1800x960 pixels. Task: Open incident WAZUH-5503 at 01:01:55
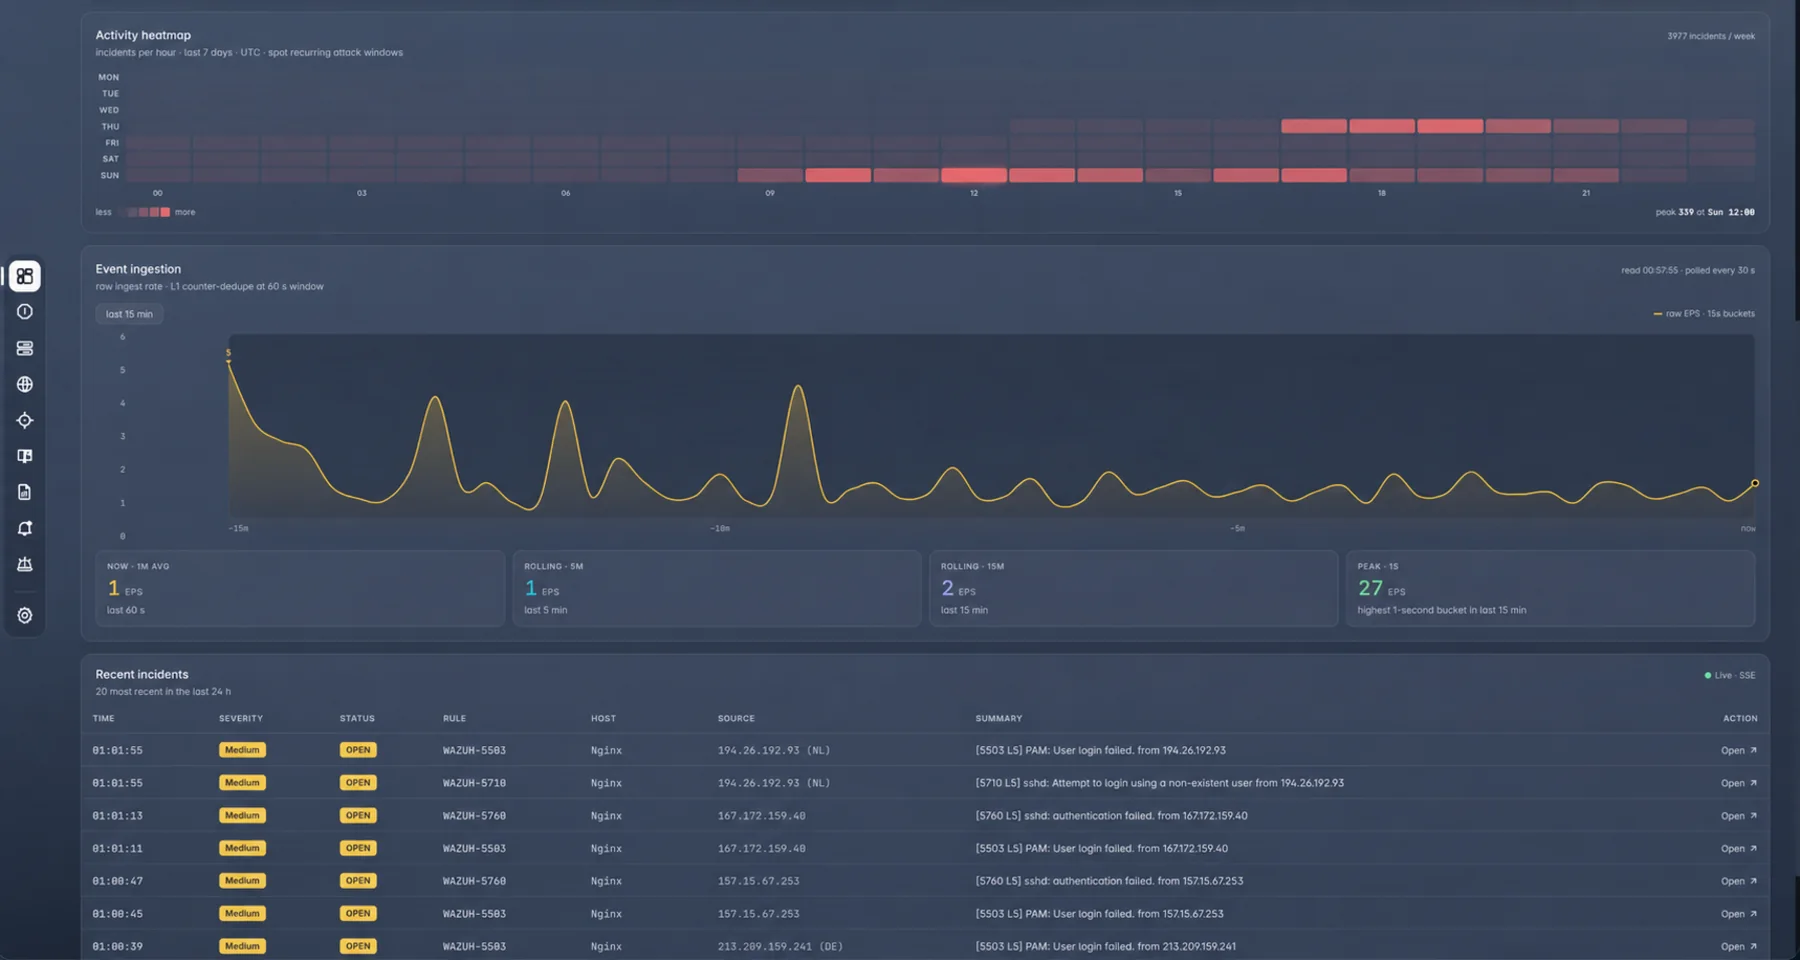tap(1738, 750)
